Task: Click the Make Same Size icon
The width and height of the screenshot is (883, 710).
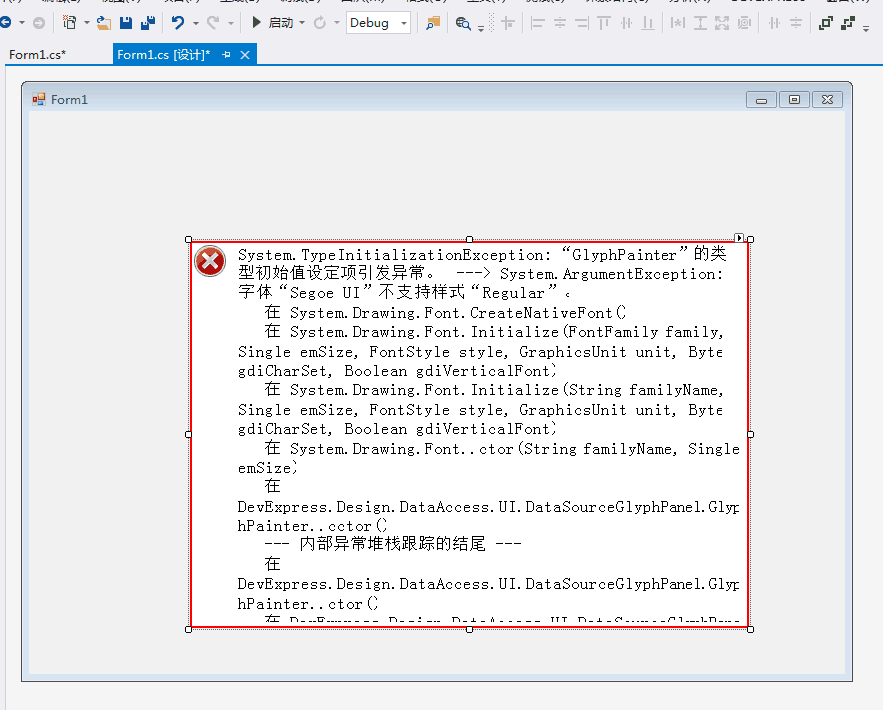Action: click(x=722, y=23)
